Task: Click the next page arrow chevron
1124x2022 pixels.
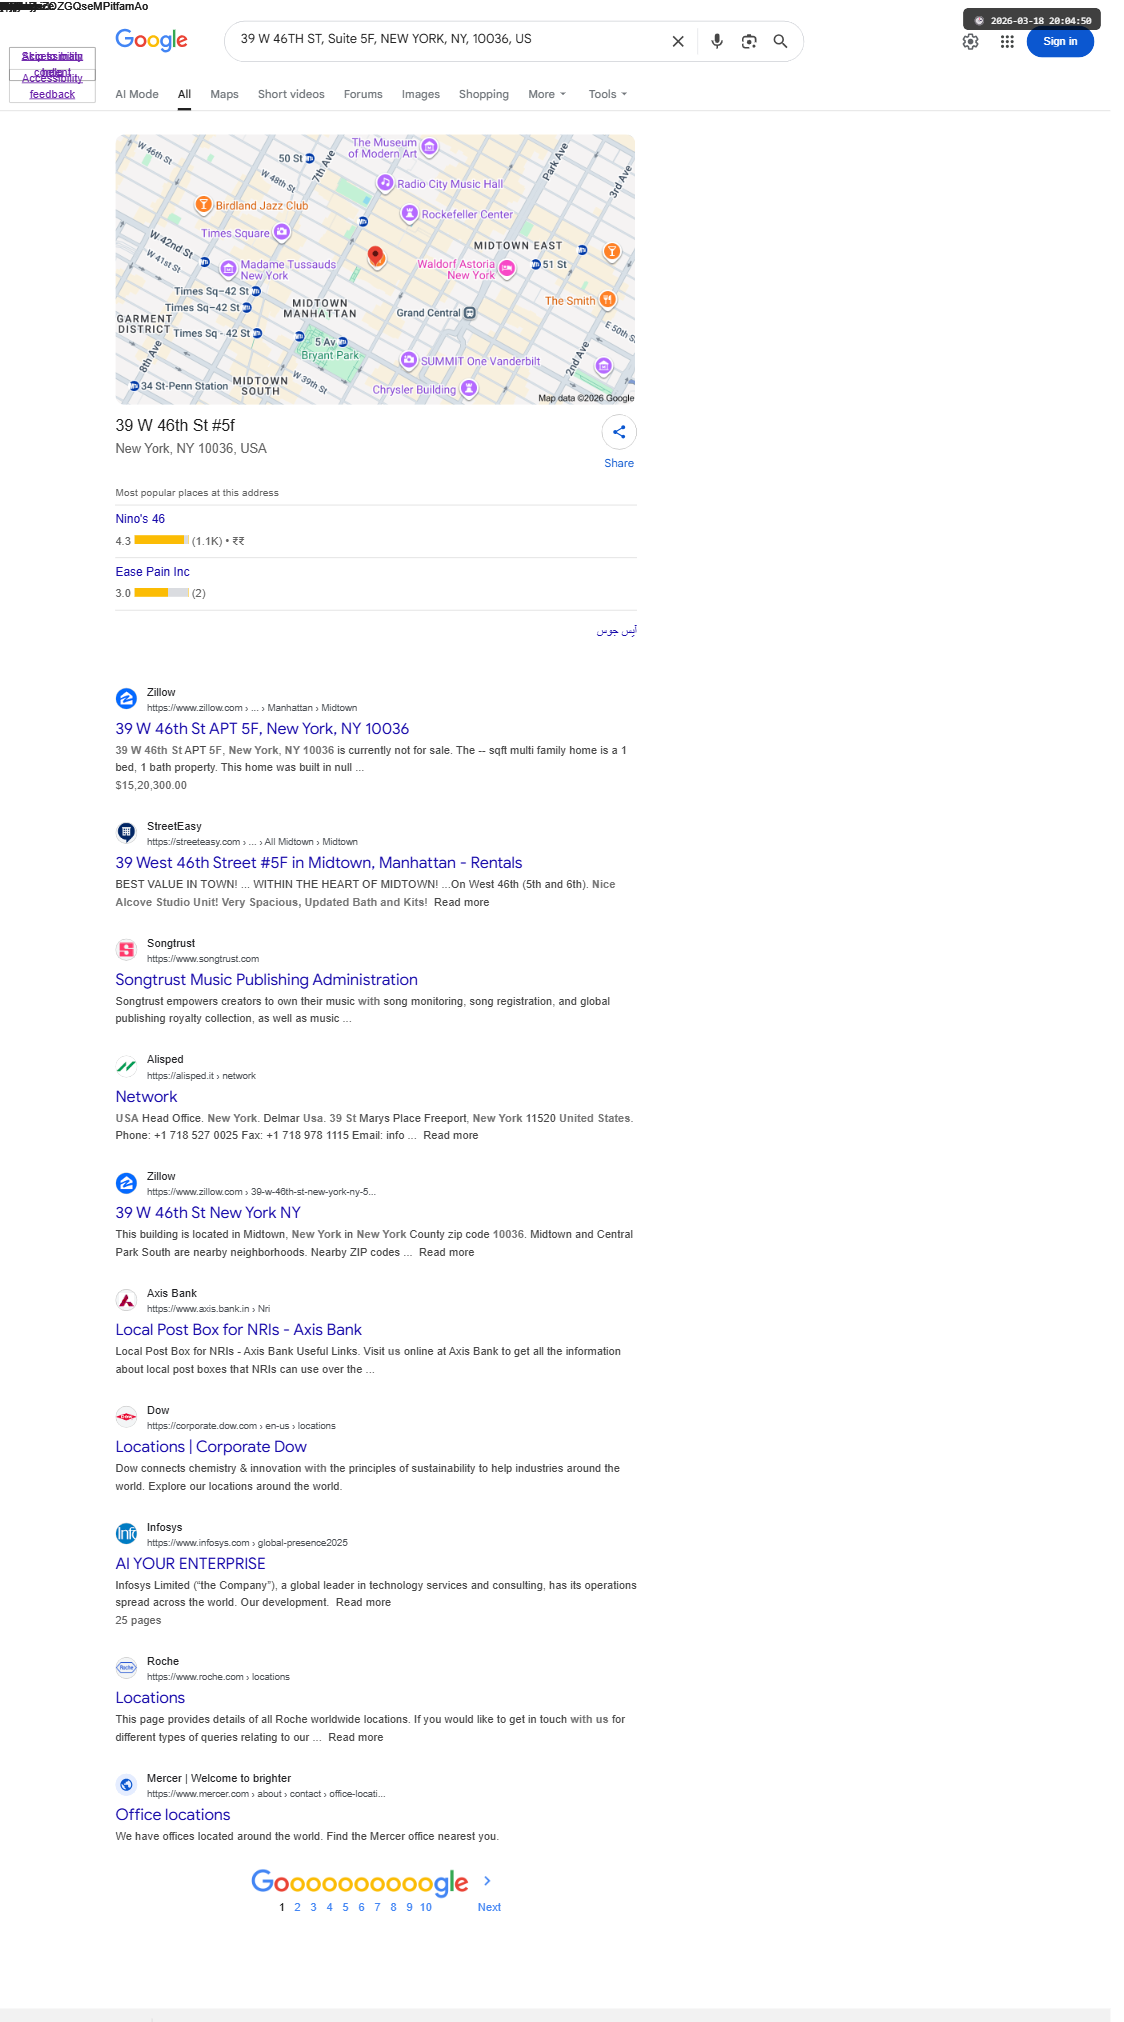Action: point(487,1881)
